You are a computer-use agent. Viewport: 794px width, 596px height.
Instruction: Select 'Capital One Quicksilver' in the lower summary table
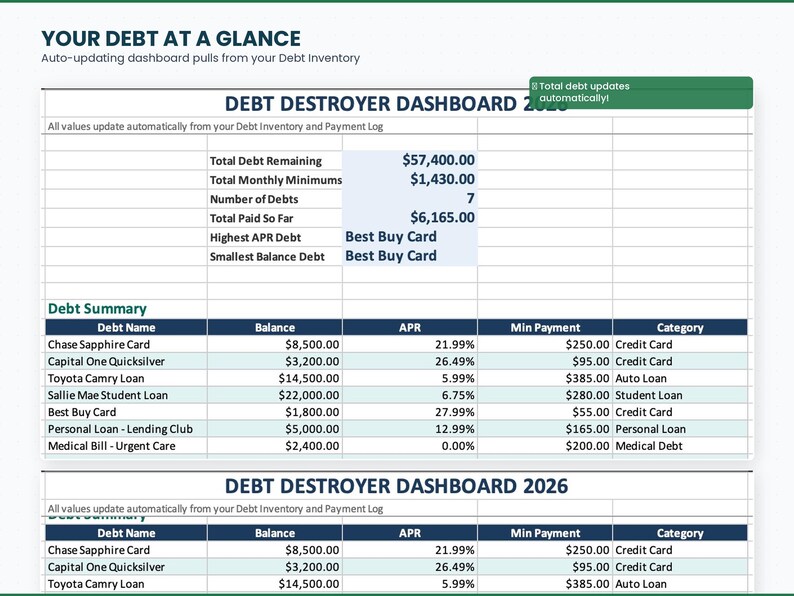pyautogui.click(x=126, y=567)
